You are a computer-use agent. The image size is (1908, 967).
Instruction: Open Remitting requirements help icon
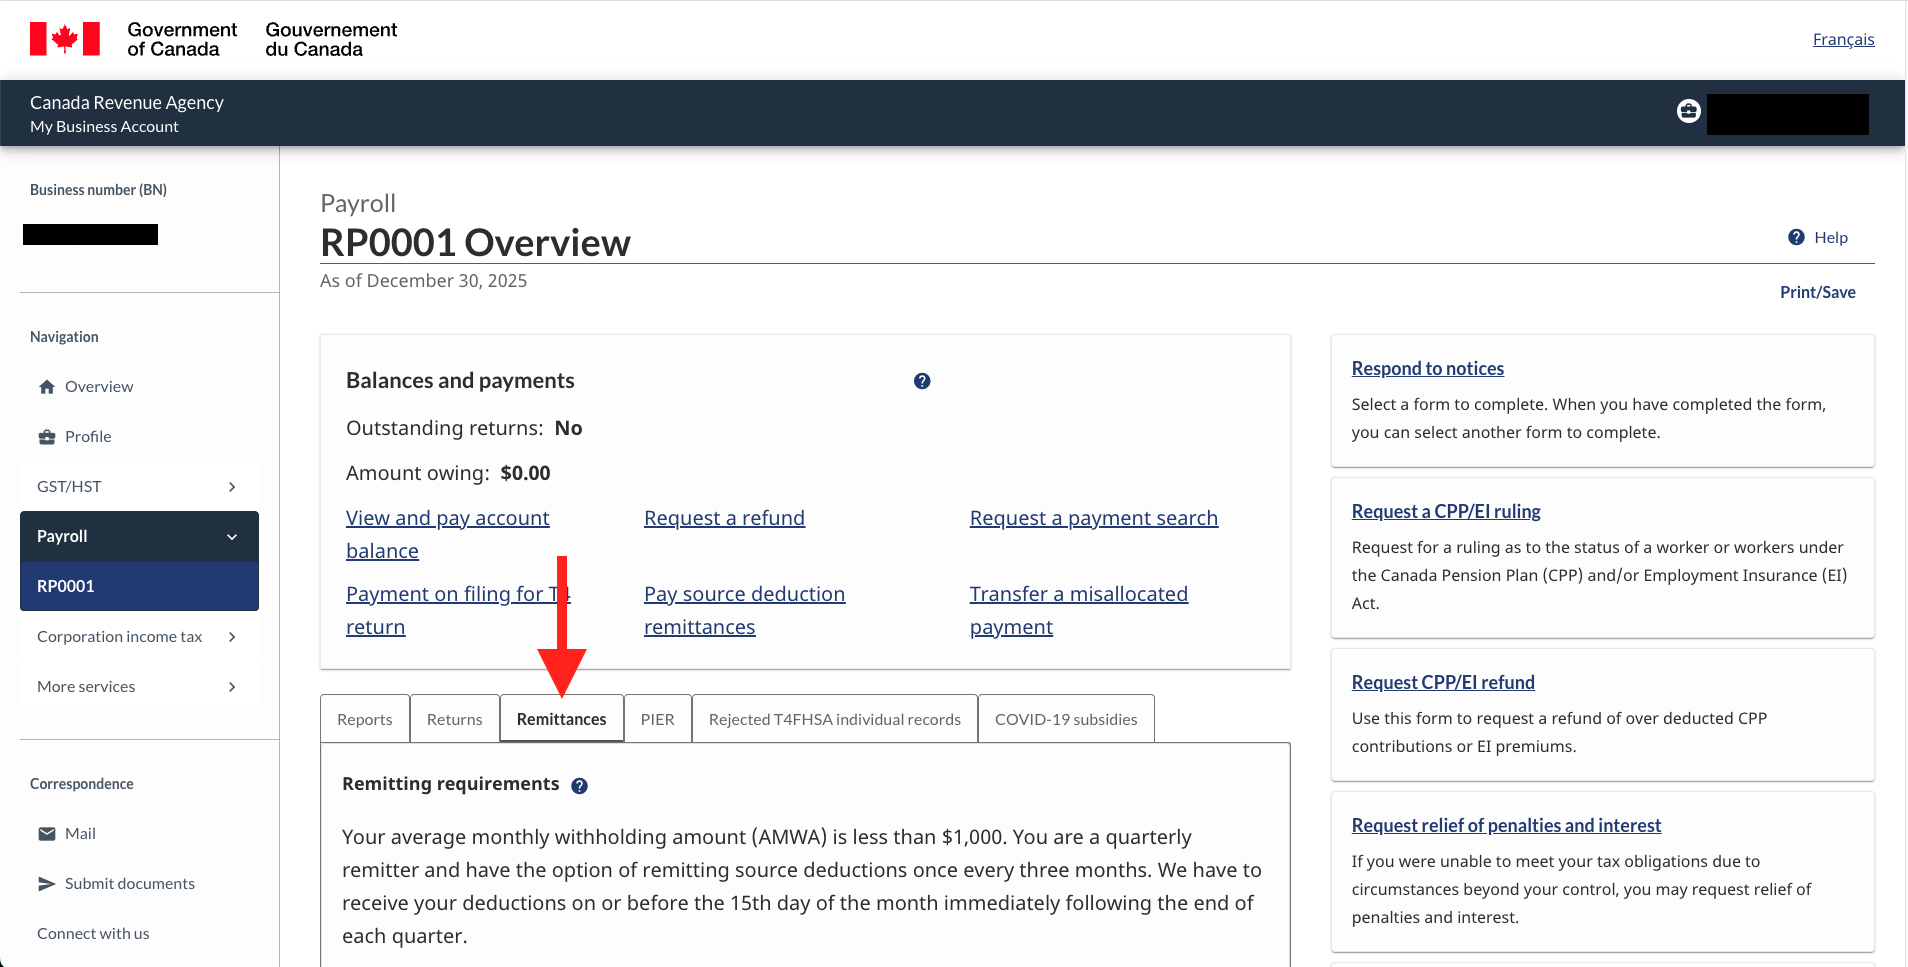tap(579, 786)
